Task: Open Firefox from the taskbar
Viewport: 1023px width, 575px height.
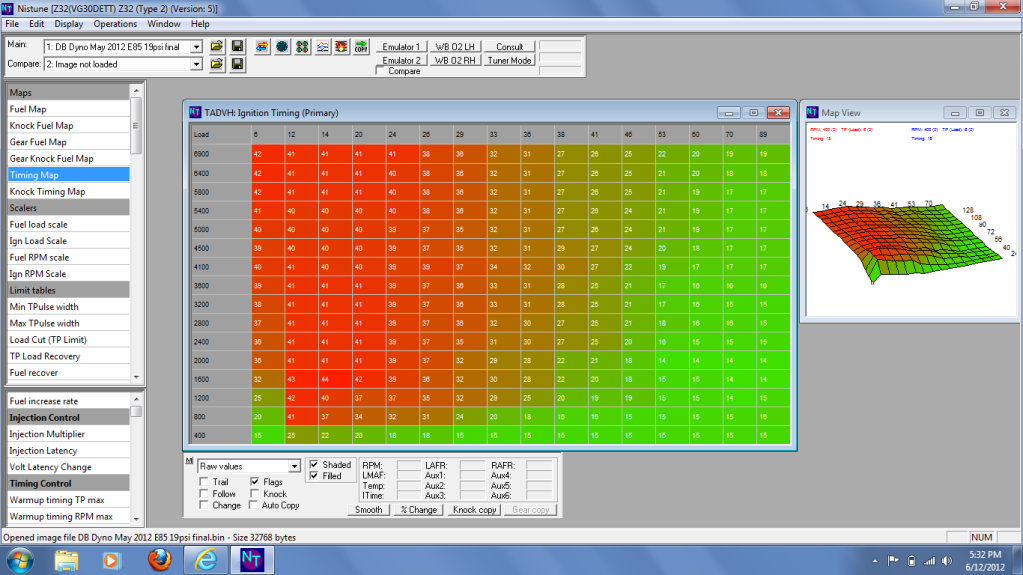Action: click(159, 558)
